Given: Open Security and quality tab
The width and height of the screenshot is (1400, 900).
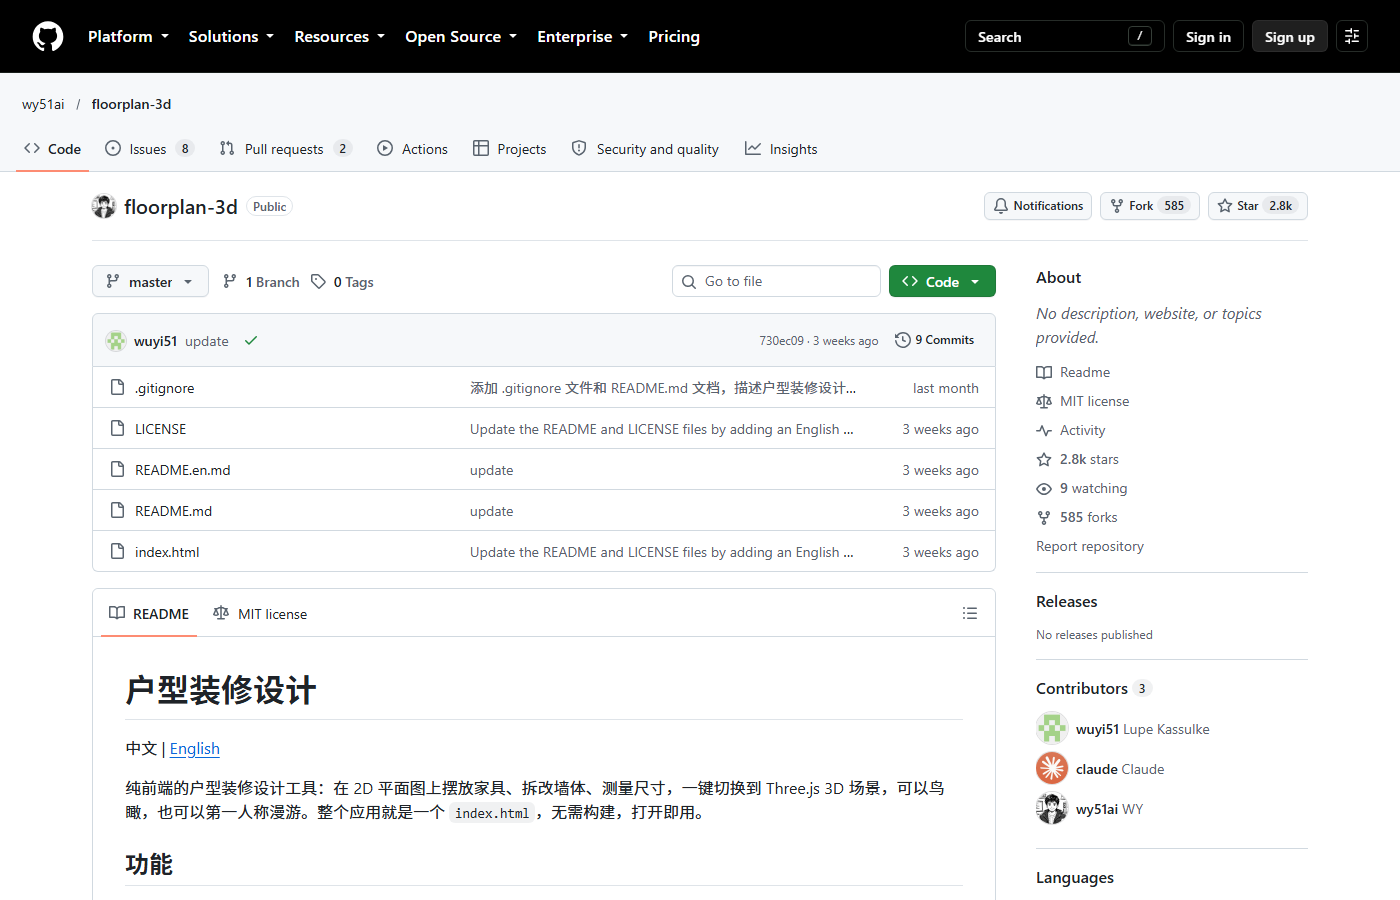Looking at the screenshot, I should click(x=645, y=149).
